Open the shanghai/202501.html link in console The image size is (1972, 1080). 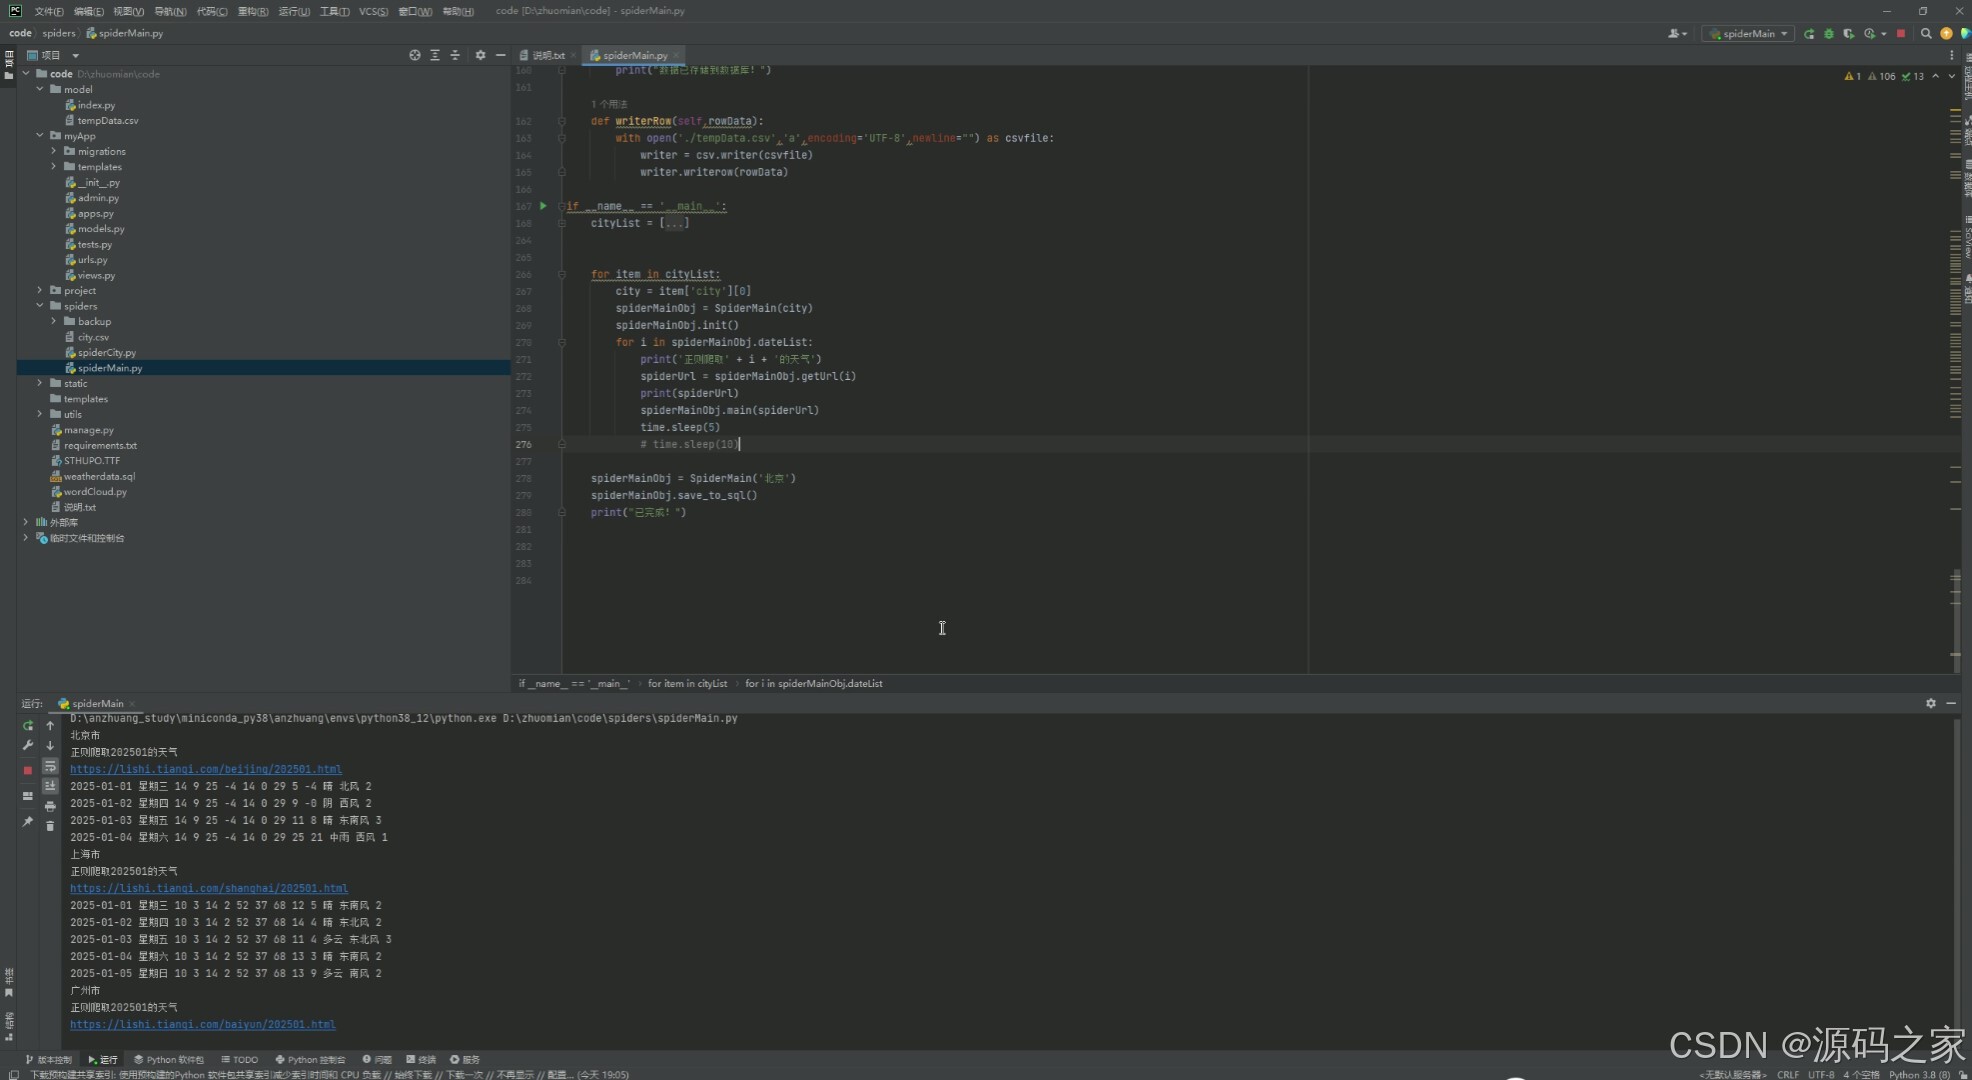[x=209, y=888]
